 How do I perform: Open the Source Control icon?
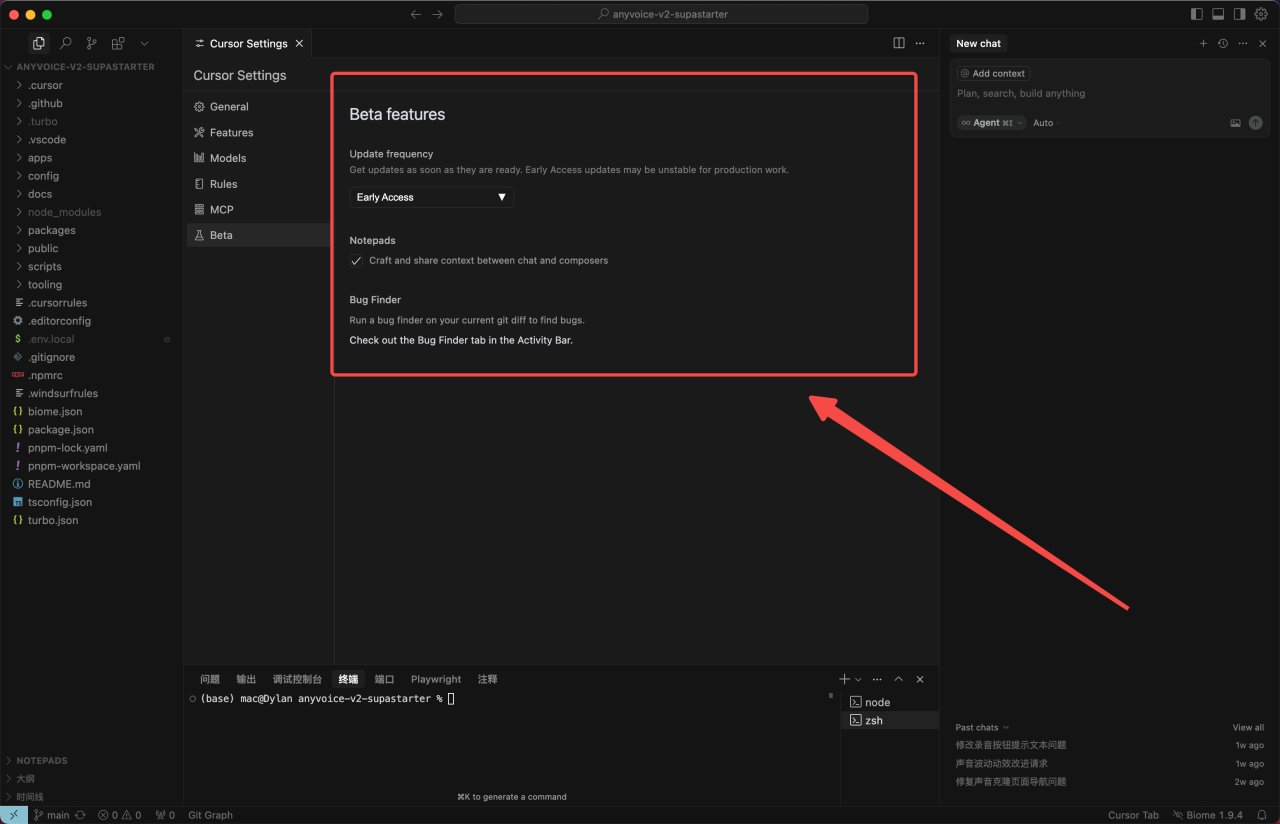[x=91, y=43]
